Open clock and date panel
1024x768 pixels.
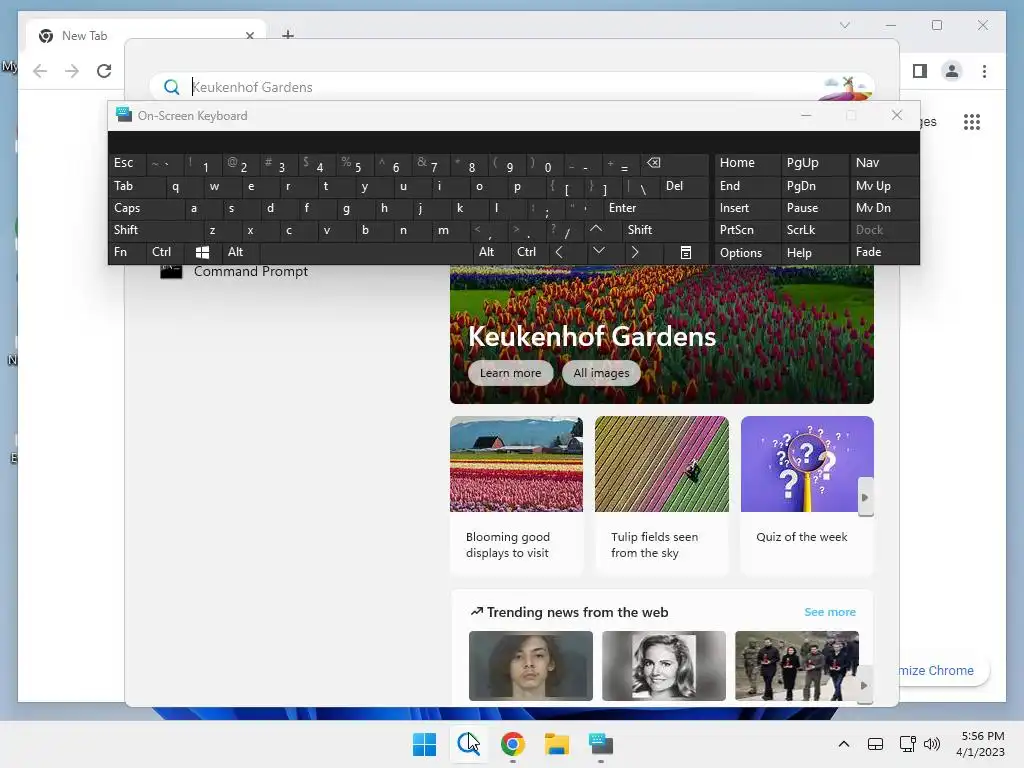pyautogui.click(x=981, y=744)
